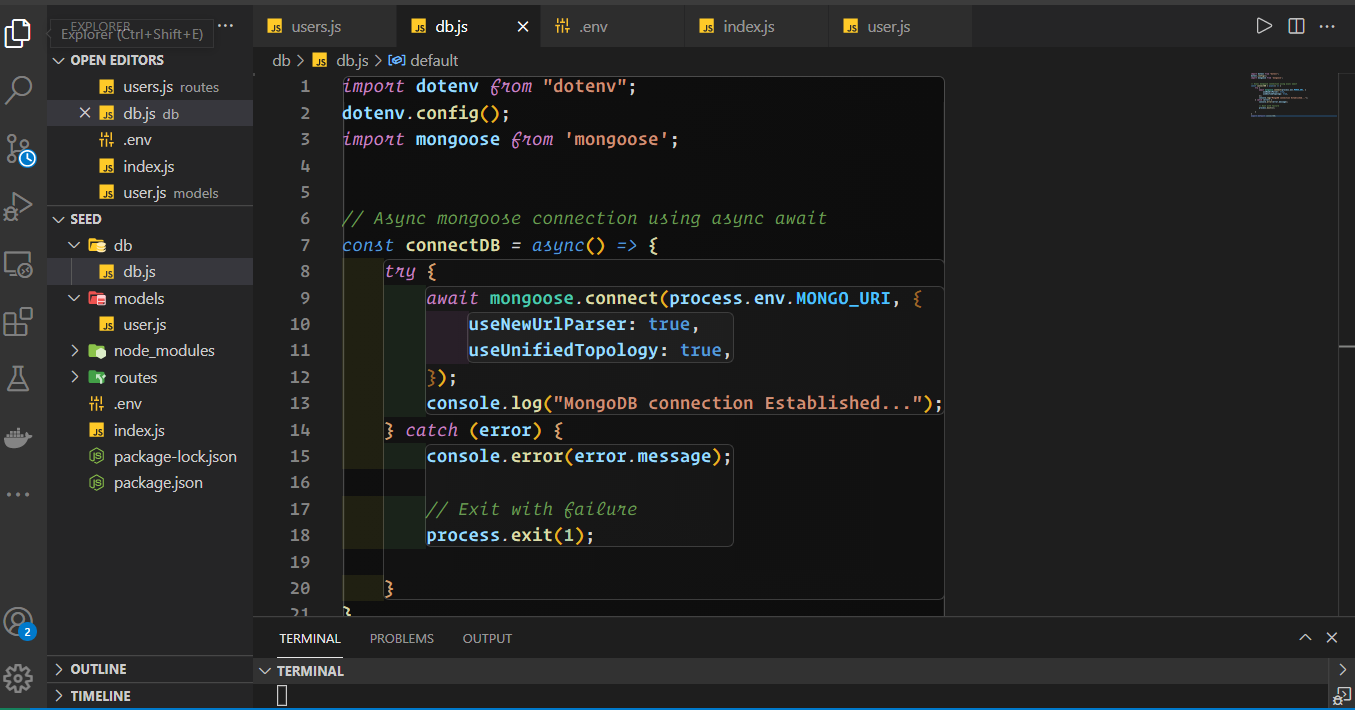Screen dimensions: 1355x710
Task: Expand the node_modules folder
Action: (76, 351)
